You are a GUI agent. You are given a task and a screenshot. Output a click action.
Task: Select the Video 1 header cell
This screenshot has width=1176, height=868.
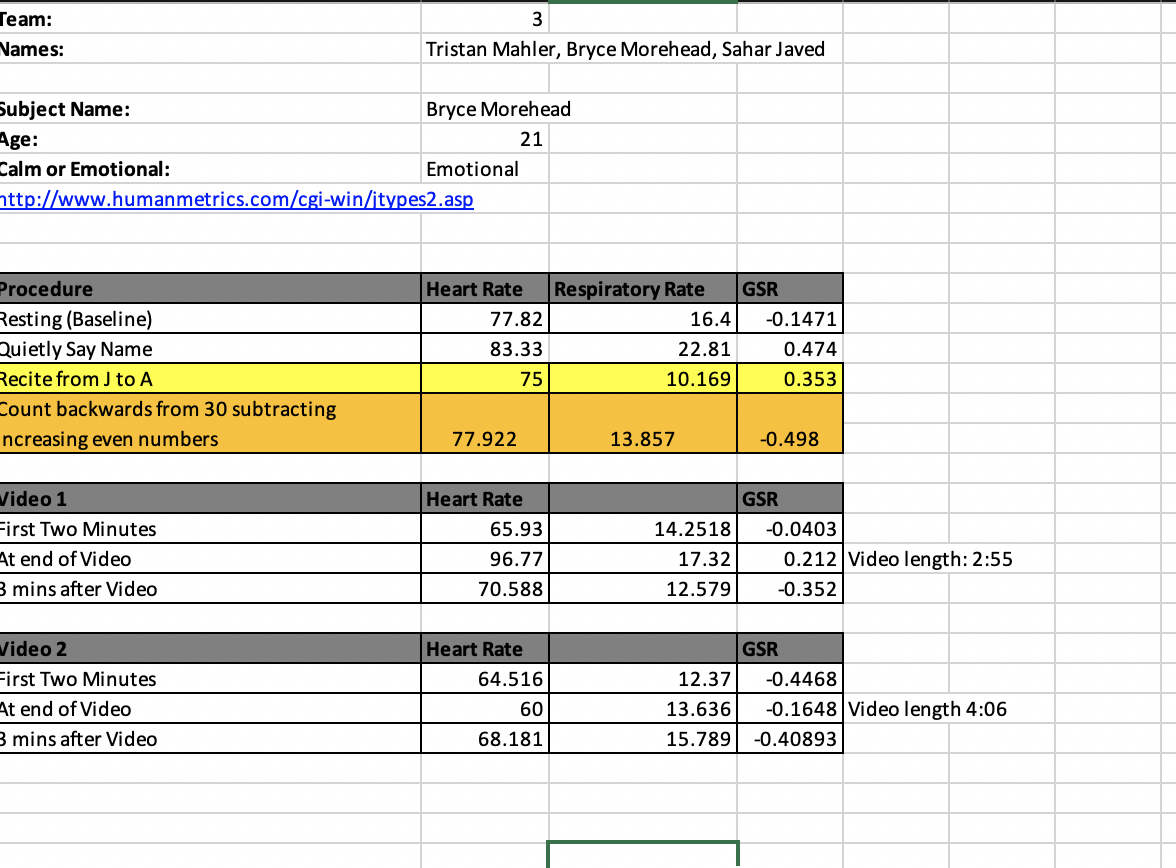pyautogui.click(x=210, y=499)
